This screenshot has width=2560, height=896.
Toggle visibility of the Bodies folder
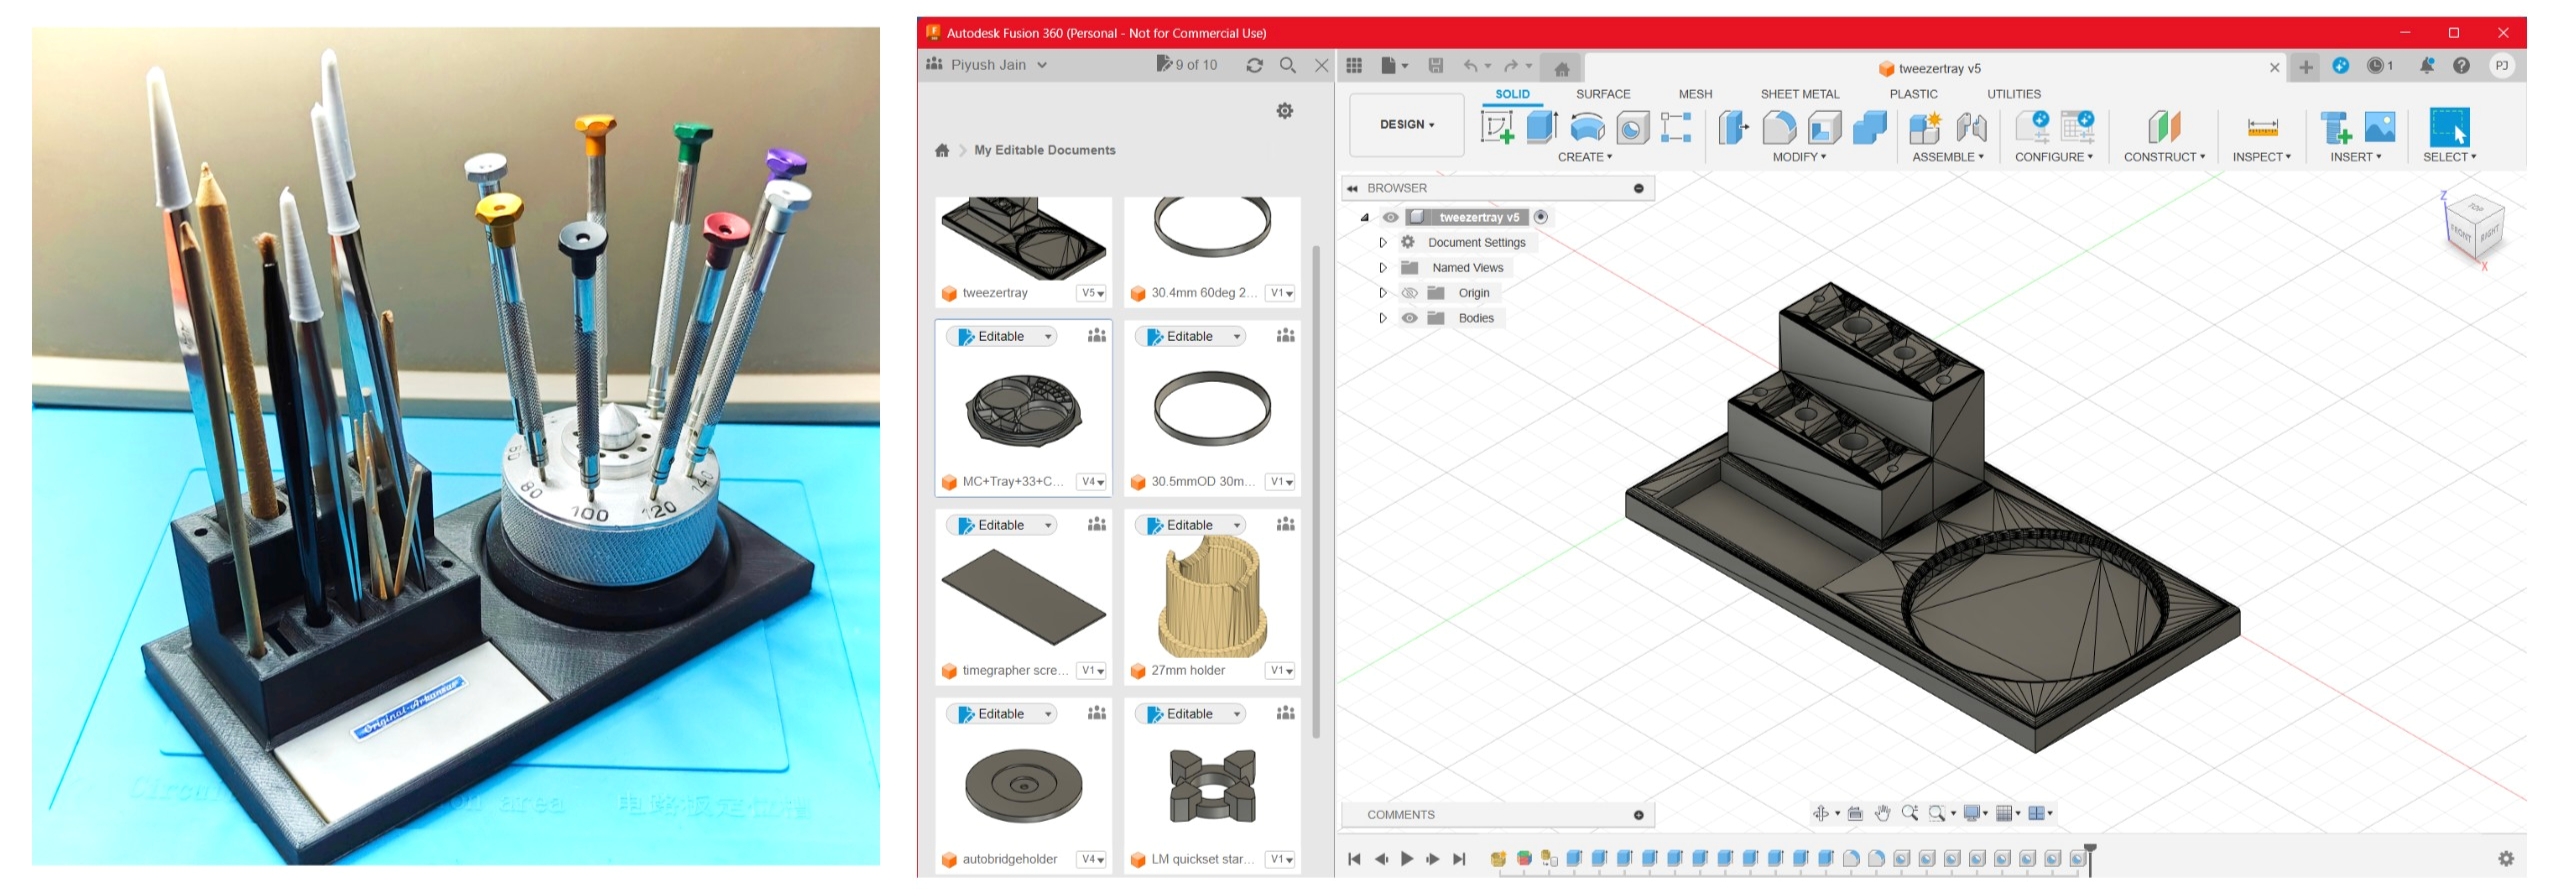[x=1409, y=318]
